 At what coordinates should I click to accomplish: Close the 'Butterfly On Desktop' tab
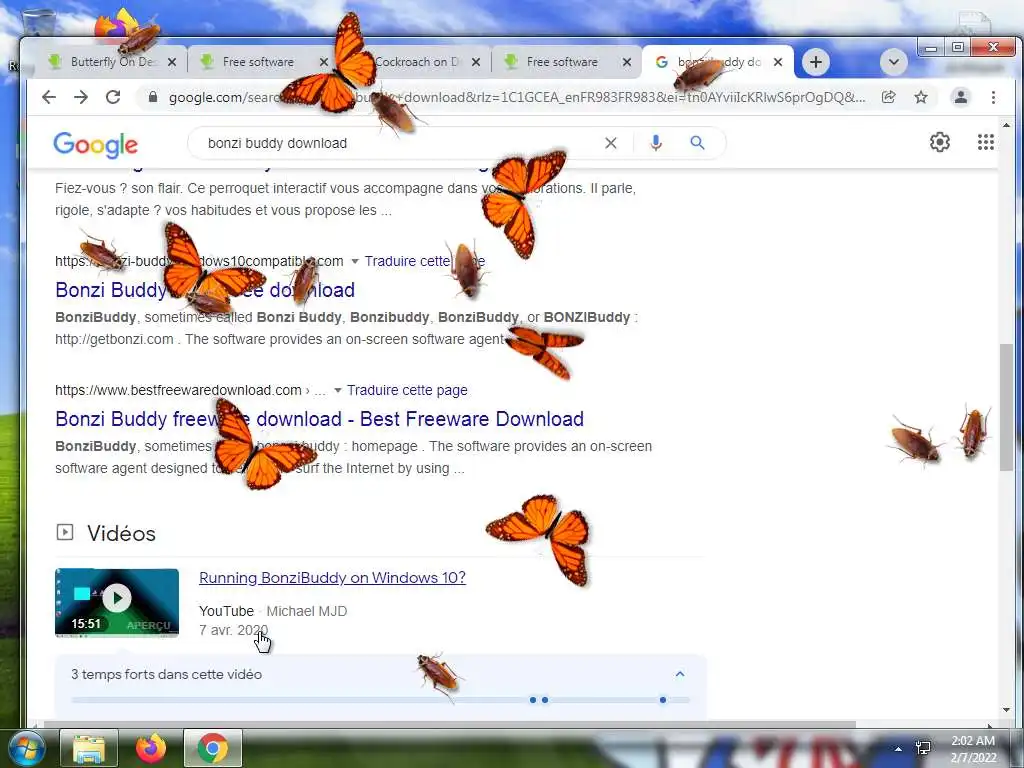[172, 62]
